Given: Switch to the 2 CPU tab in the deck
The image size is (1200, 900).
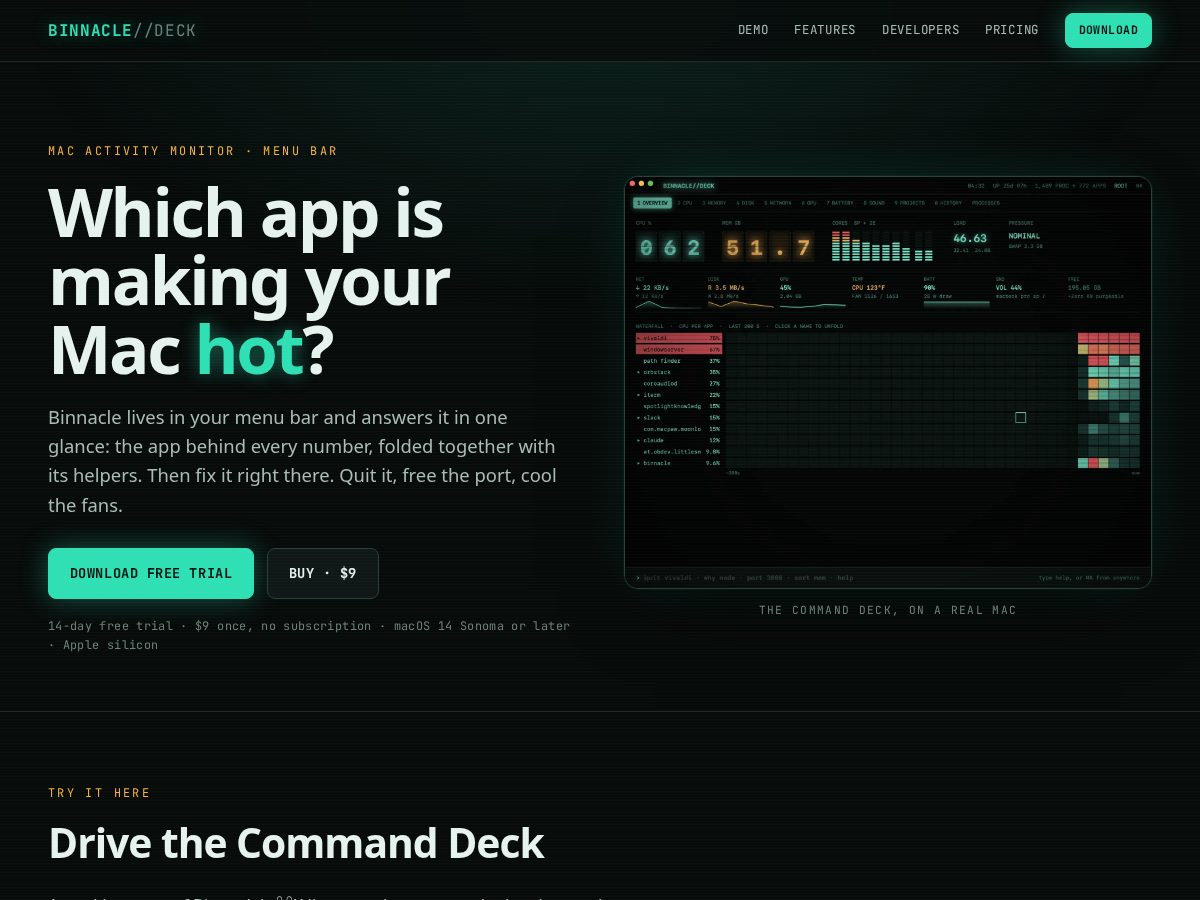Looking at the screenshot, I should coord(684,203).
